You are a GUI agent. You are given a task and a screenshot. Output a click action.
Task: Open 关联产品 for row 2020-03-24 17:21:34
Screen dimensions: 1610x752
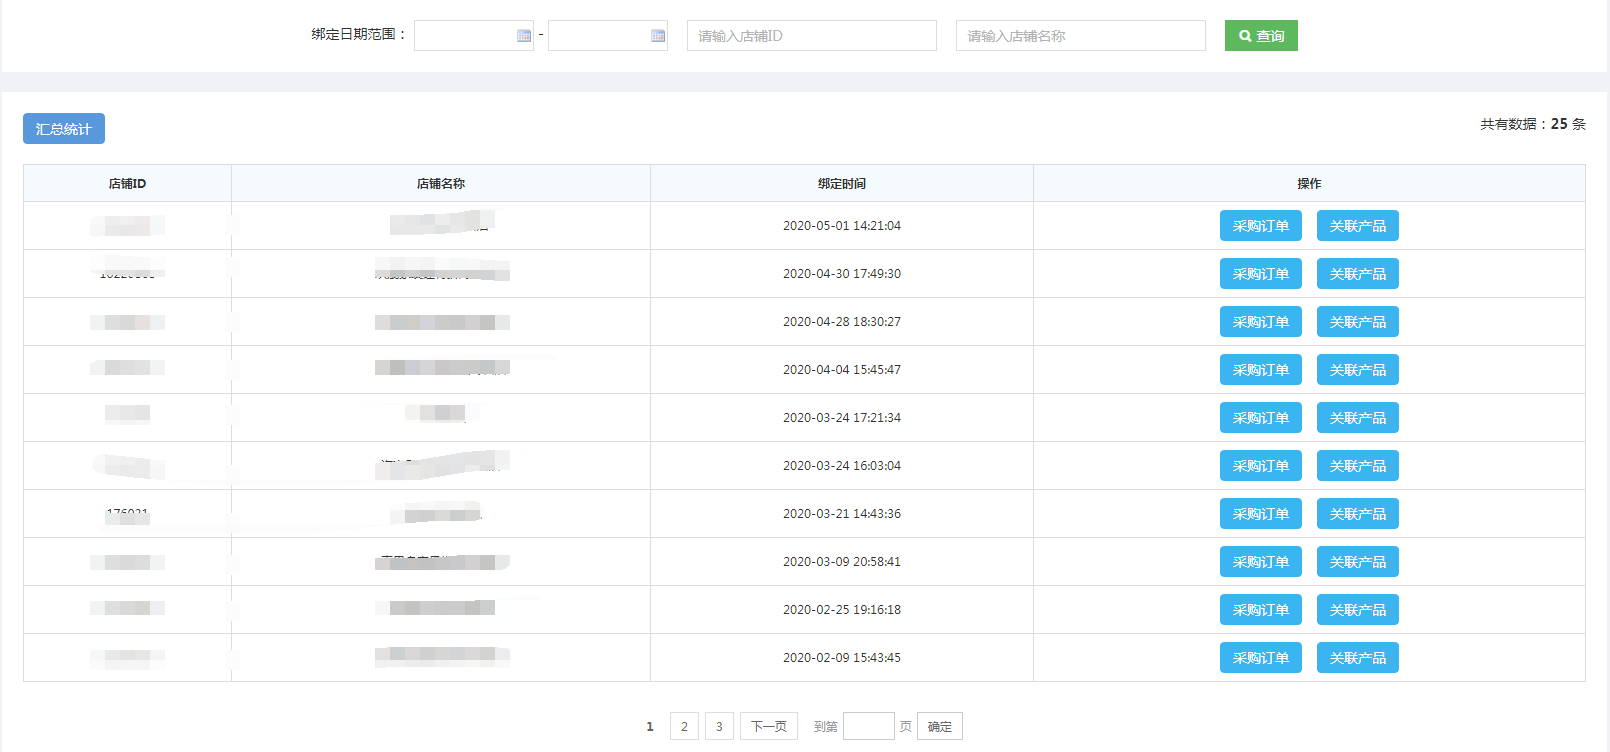coord(1358,418)
